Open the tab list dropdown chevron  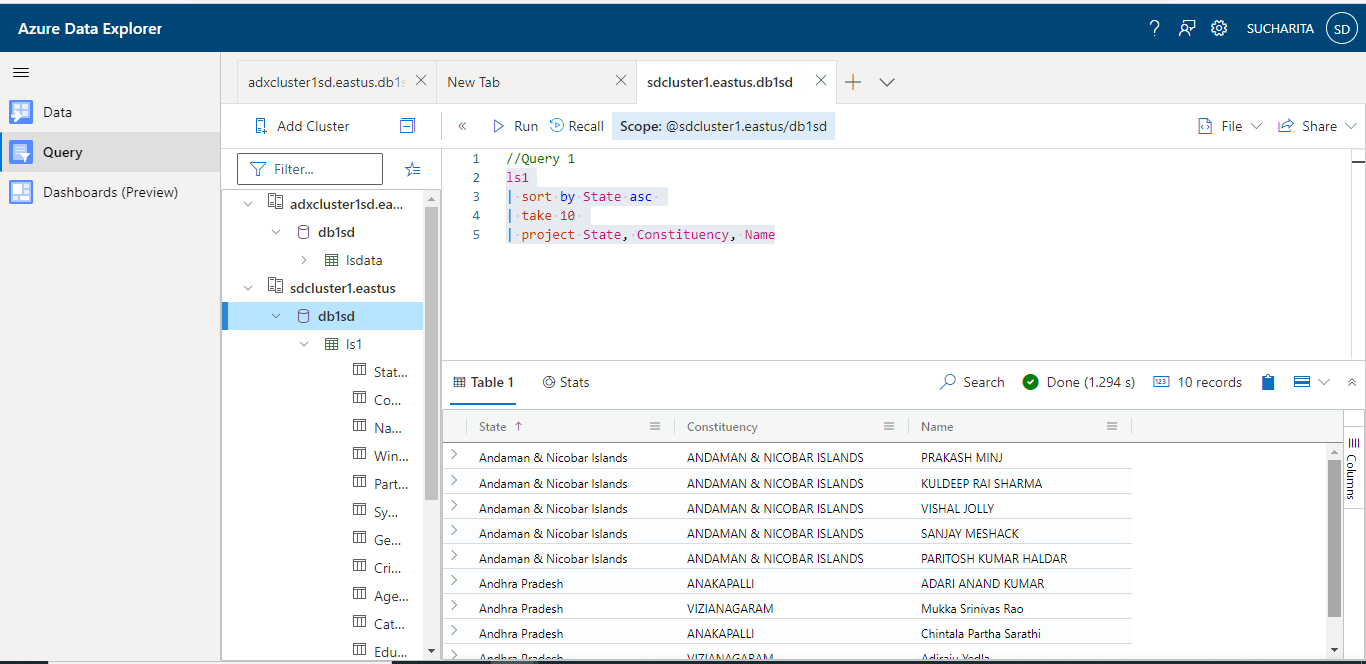886,82
